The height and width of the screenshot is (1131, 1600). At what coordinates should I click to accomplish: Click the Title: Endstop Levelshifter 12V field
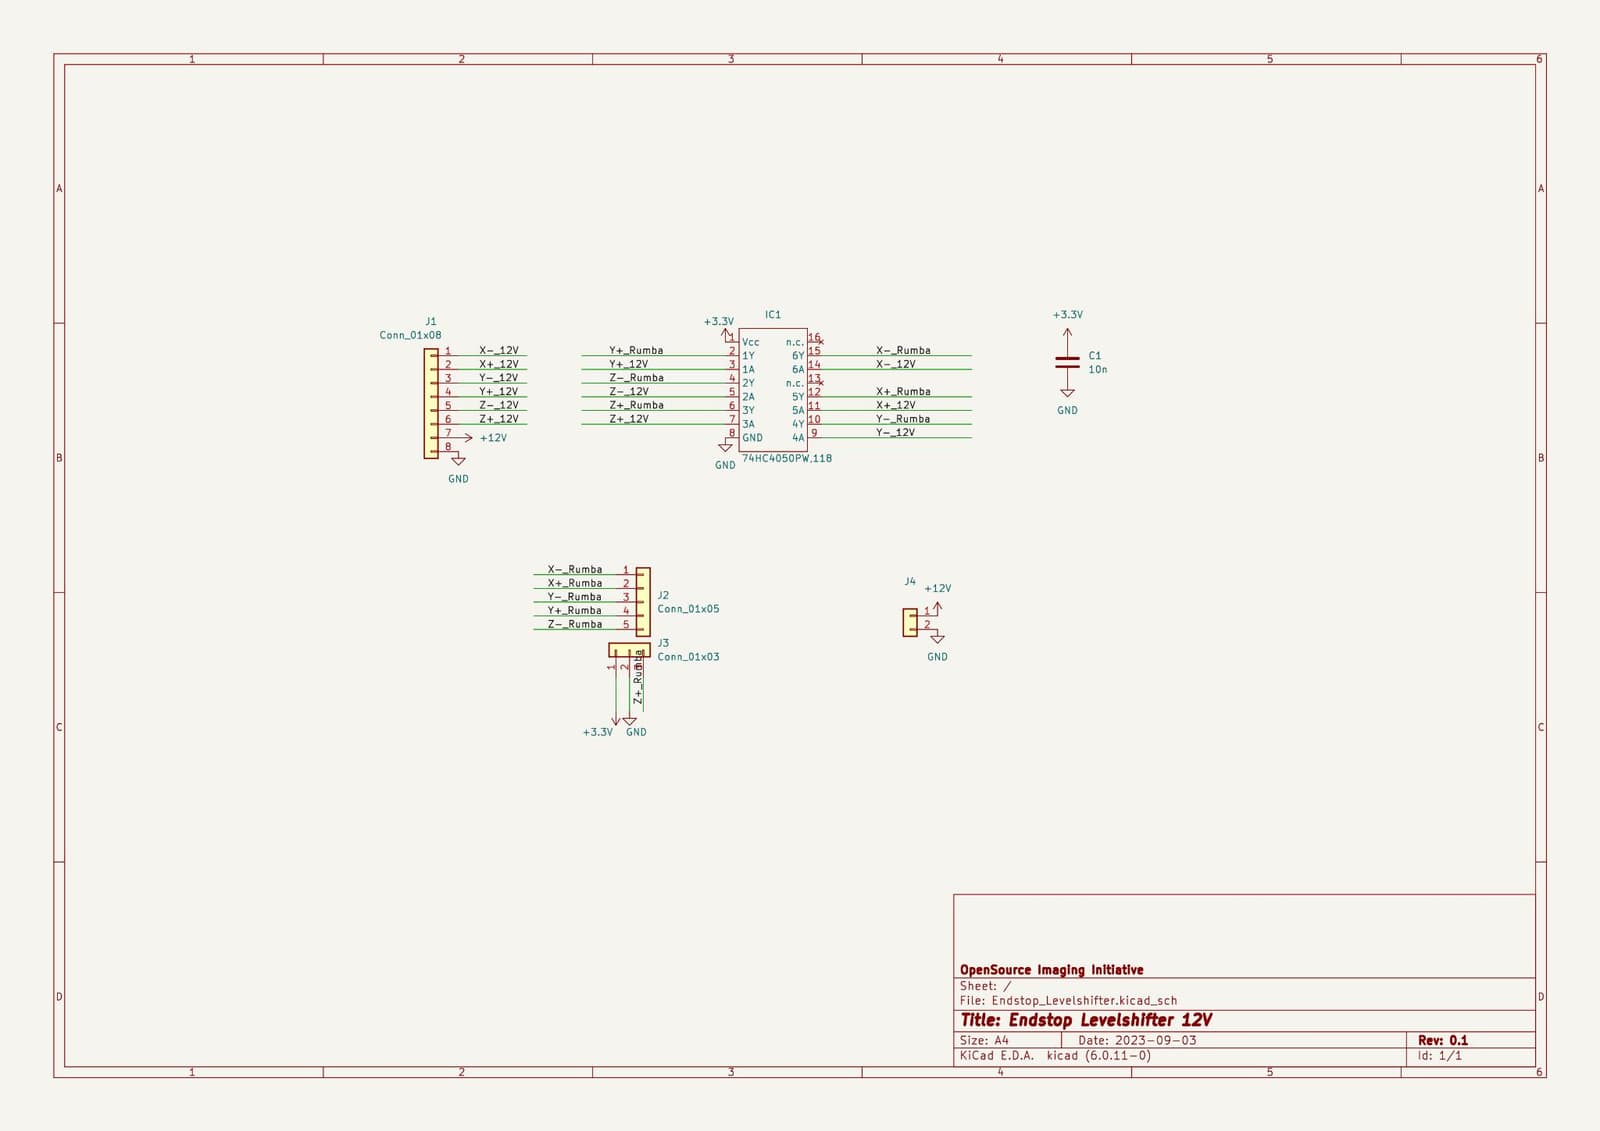pos(1086,1020)
